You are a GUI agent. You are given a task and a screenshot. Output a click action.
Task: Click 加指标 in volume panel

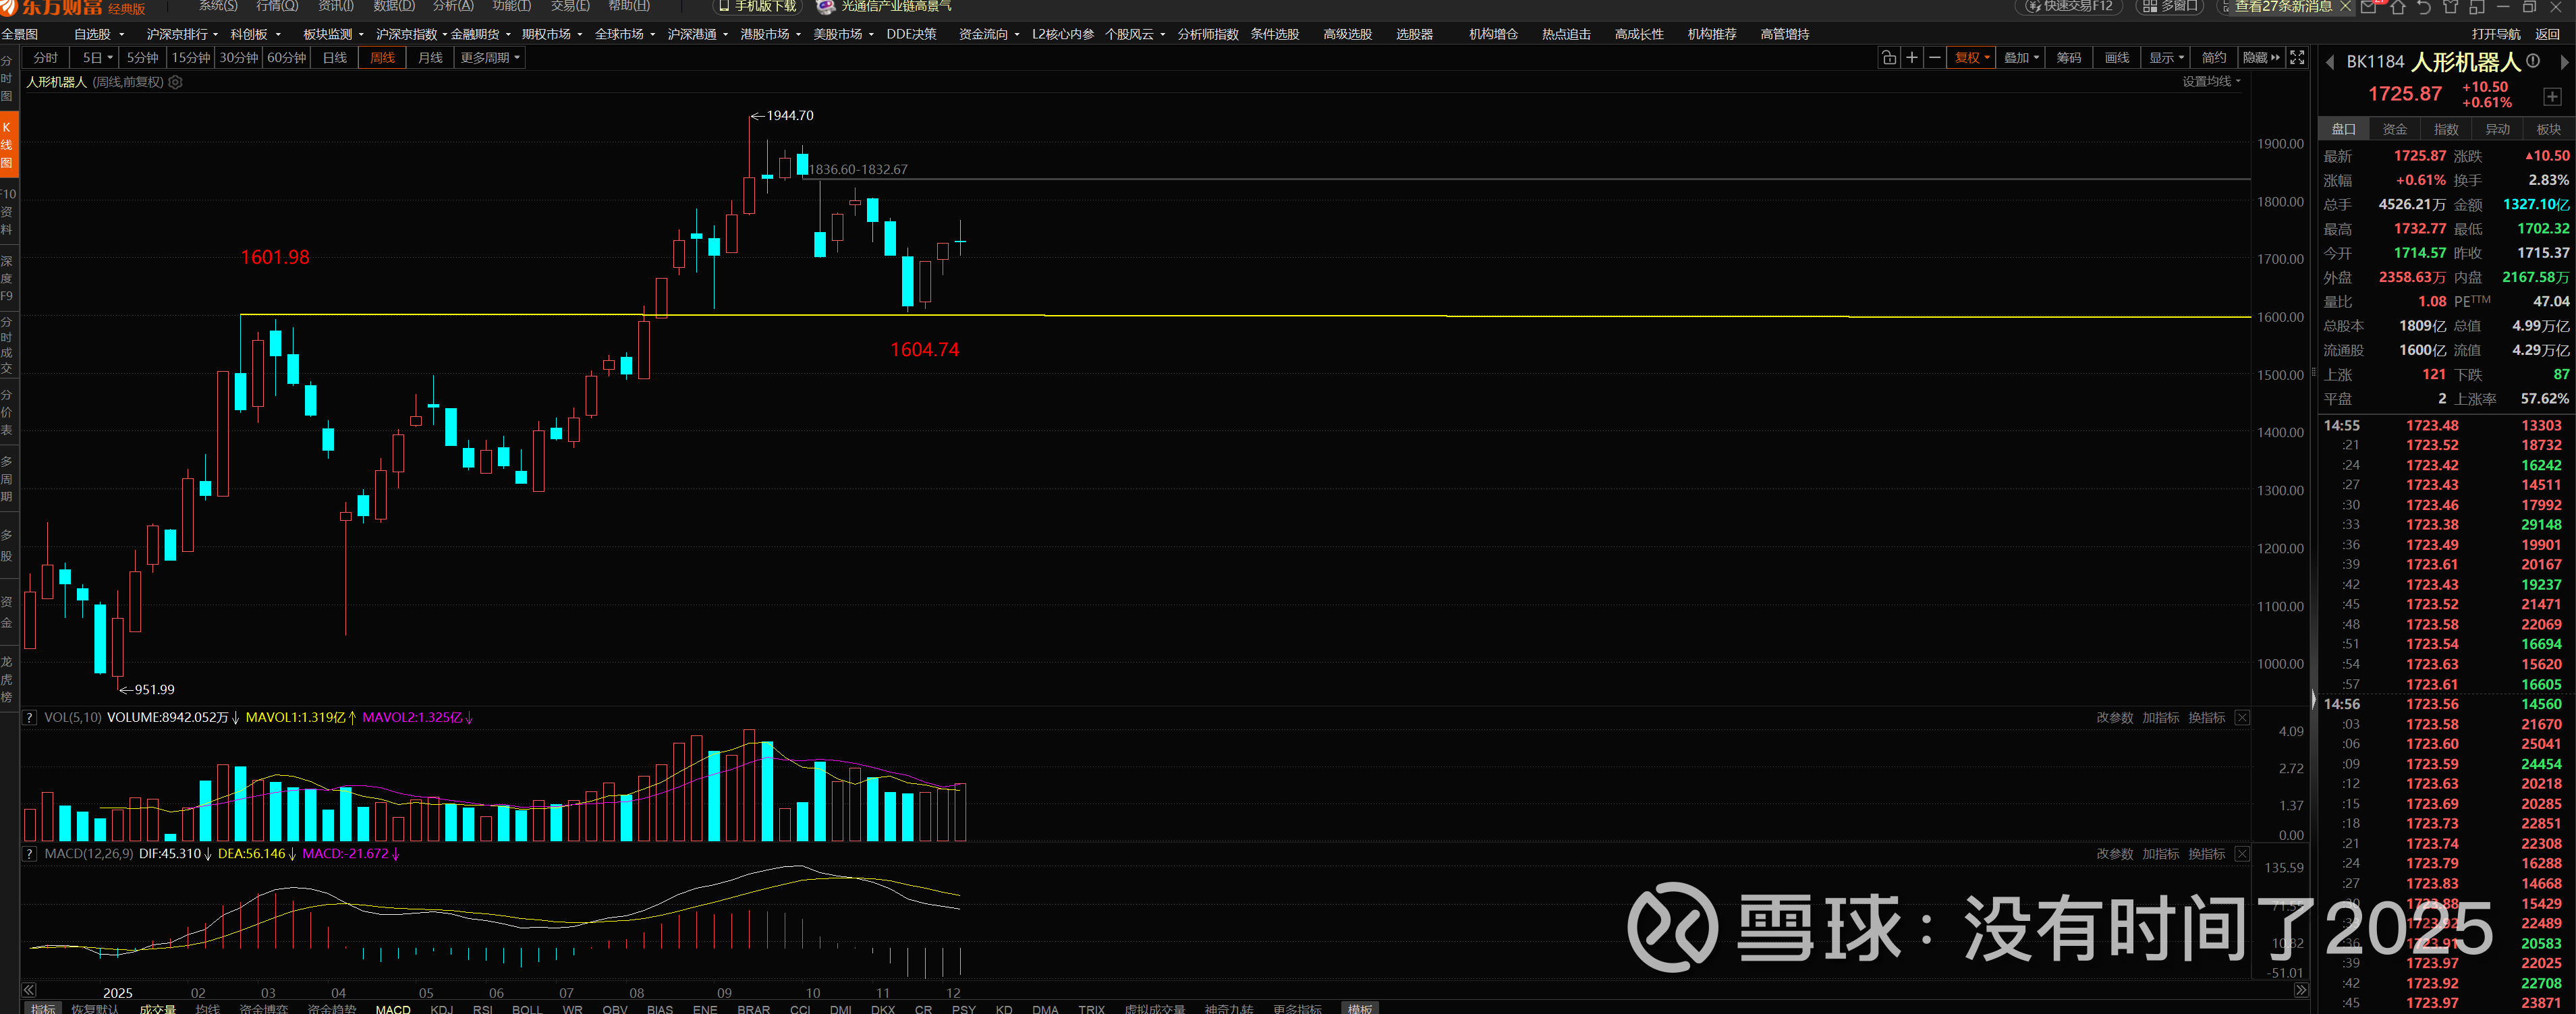[x=2160, y=718]
